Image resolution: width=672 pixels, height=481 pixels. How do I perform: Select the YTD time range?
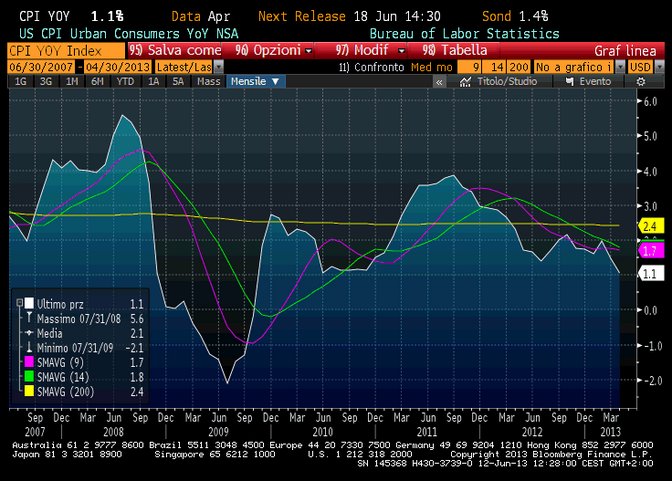tap(124, 81)
